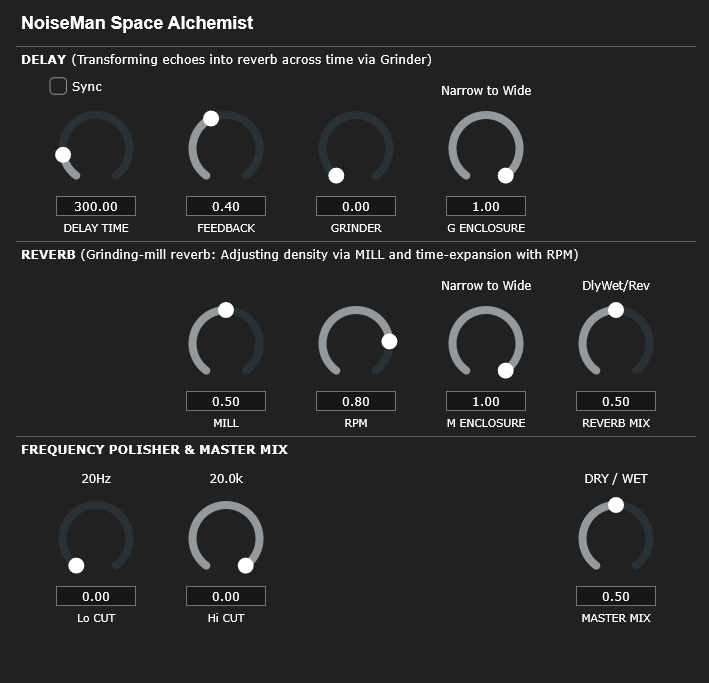Click the GRINDER knob handle
This screenshot has width=709, height=683.
(x=336, y=175)
